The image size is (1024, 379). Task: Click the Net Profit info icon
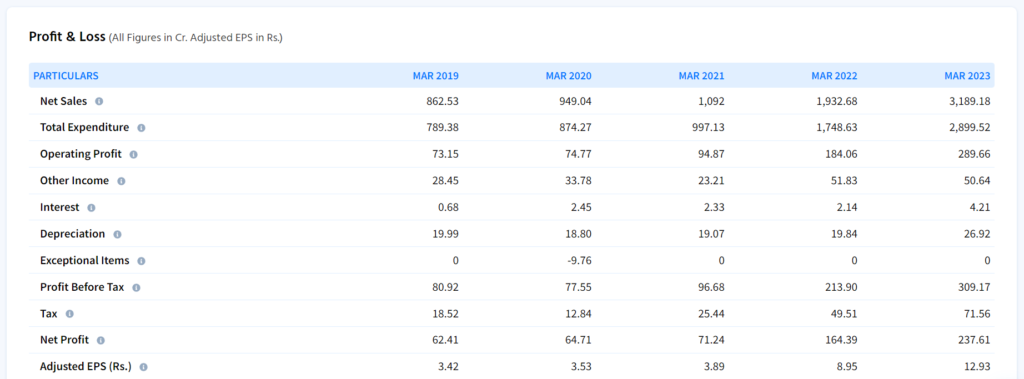[101, 340]
